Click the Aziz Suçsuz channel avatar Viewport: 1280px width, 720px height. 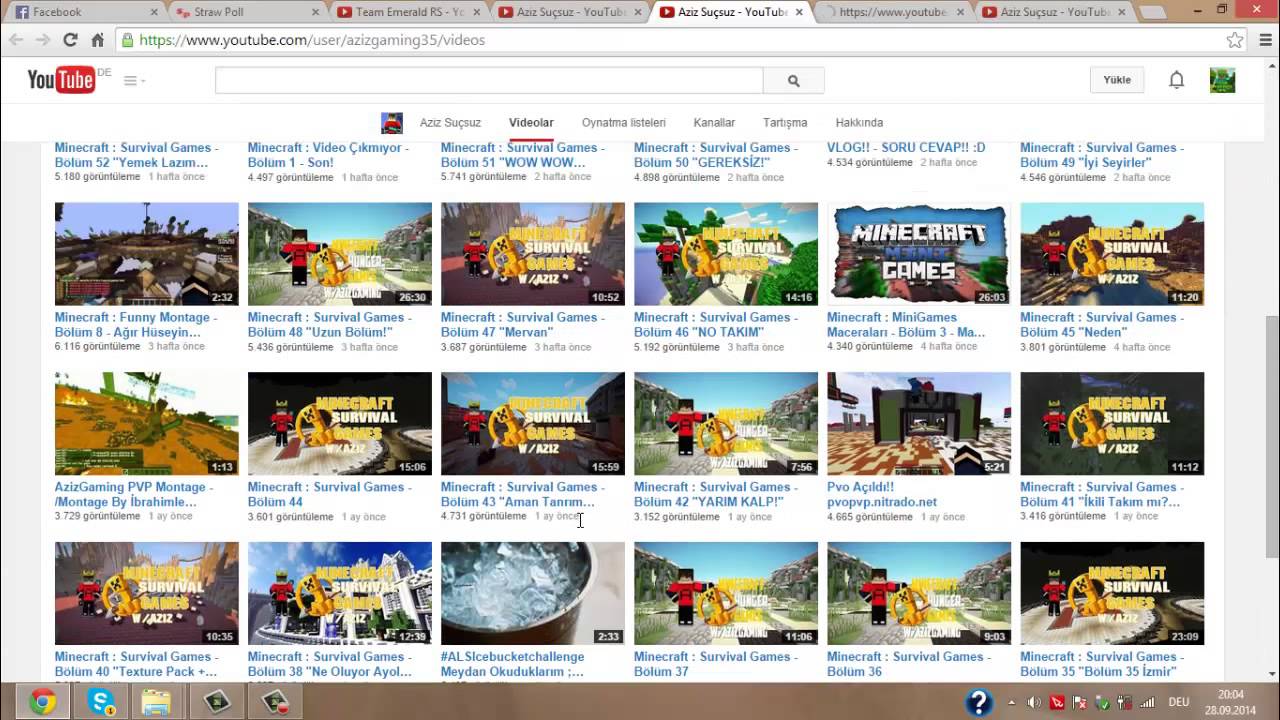392,123
